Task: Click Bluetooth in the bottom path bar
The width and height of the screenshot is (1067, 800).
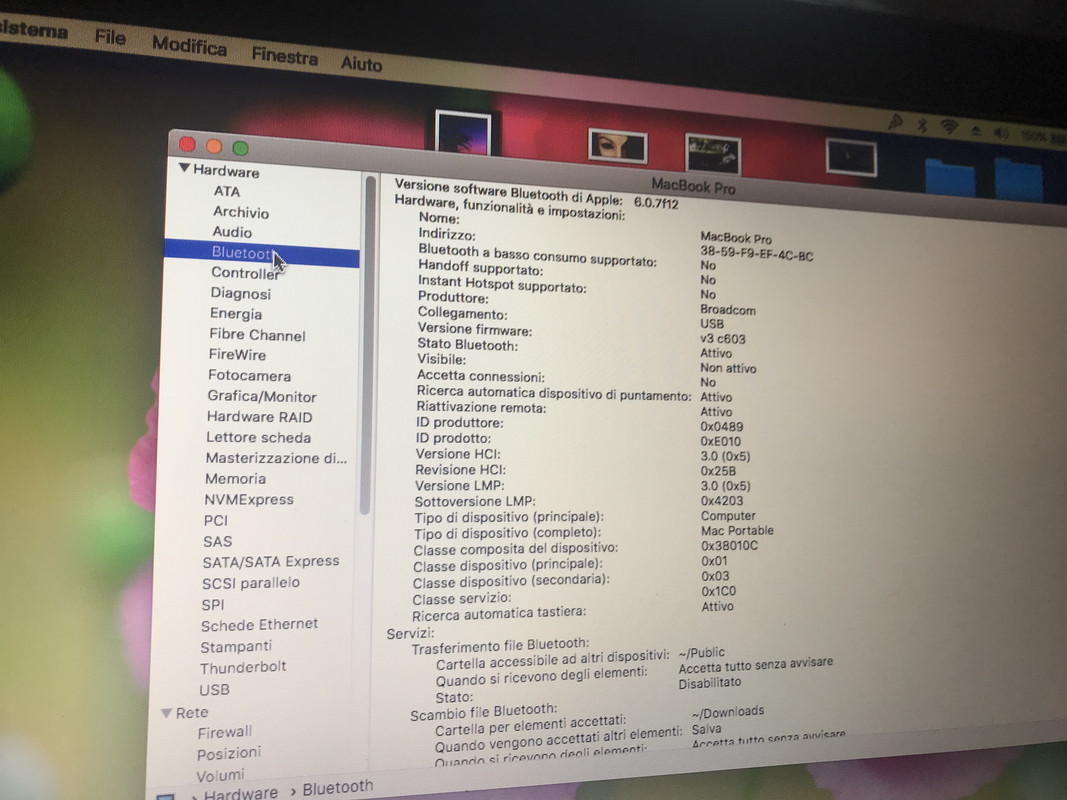Action: (338, 788)
